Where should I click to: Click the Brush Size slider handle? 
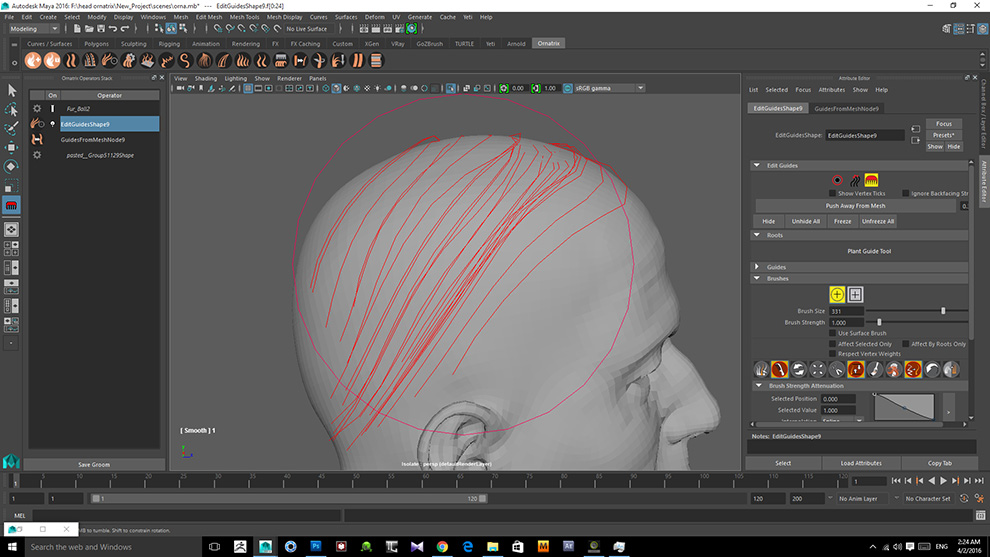click(943, 311)
